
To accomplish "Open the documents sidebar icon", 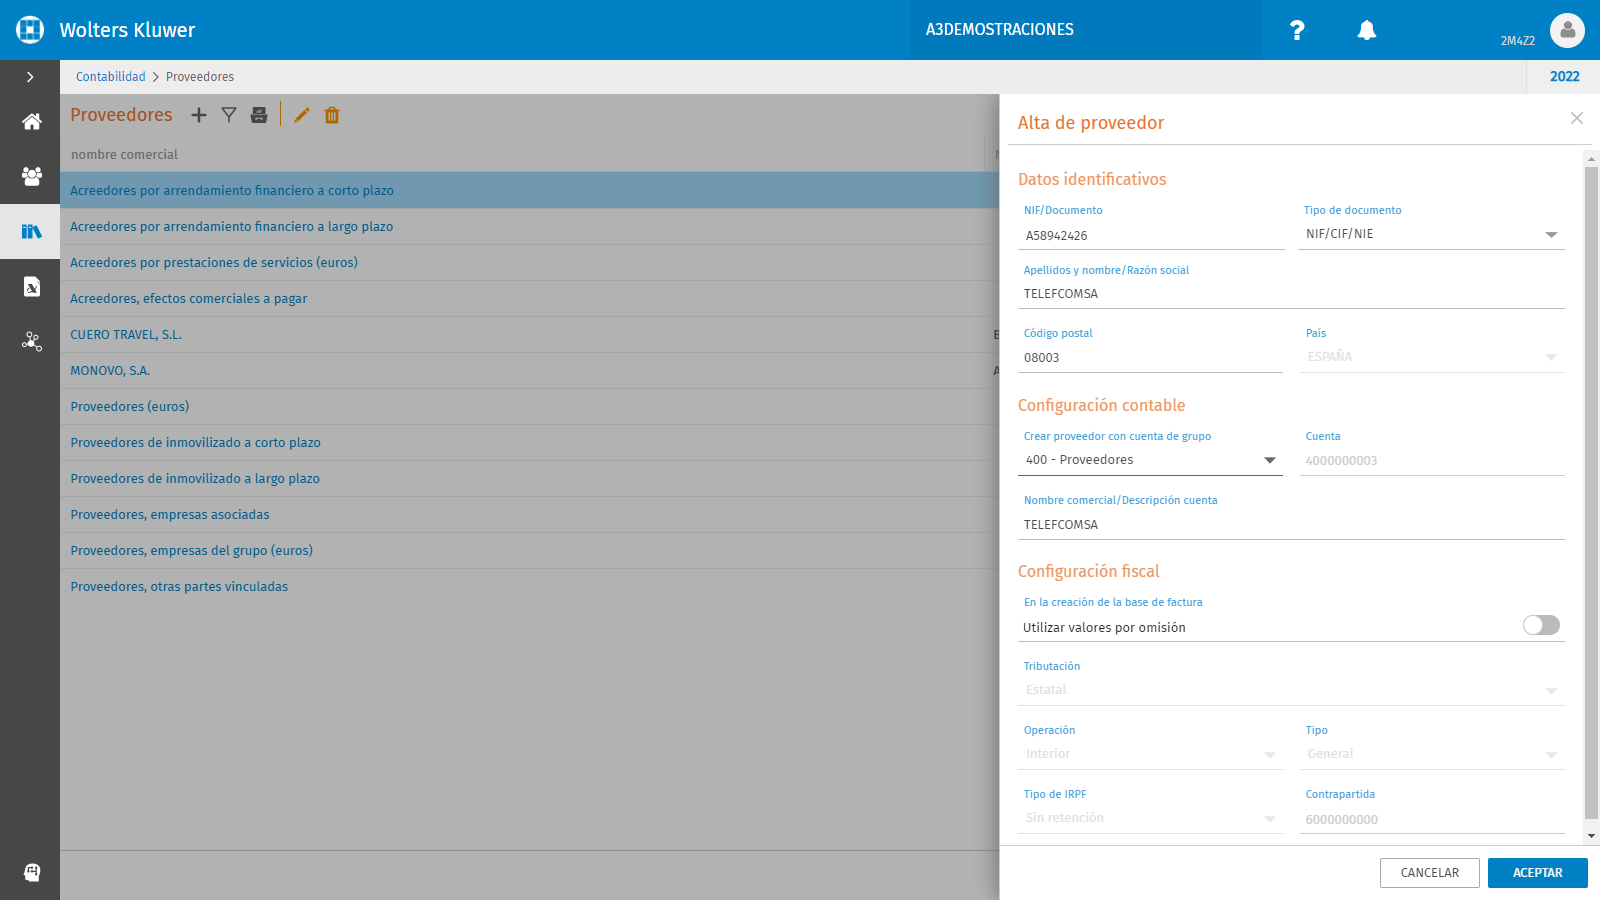I will [31, 287].
